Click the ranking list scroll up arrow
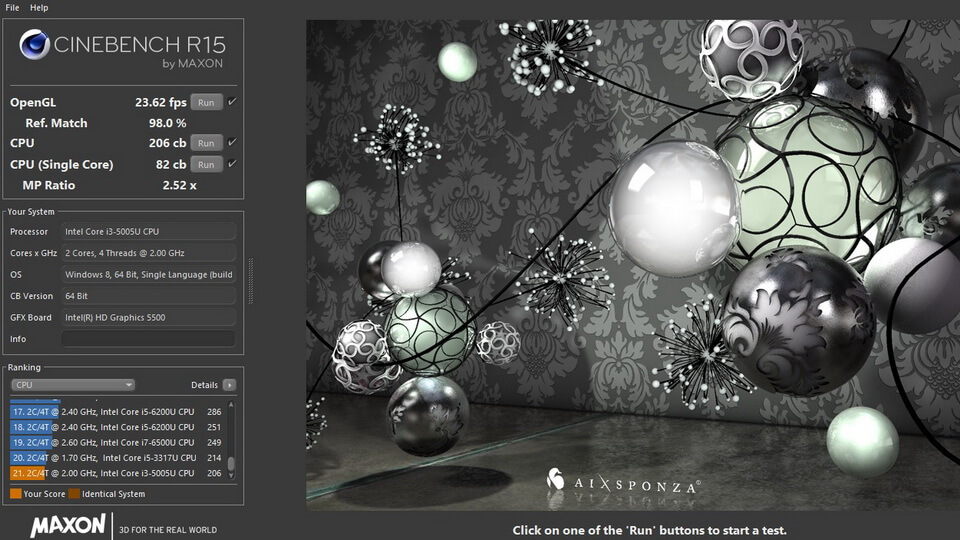 231,405
